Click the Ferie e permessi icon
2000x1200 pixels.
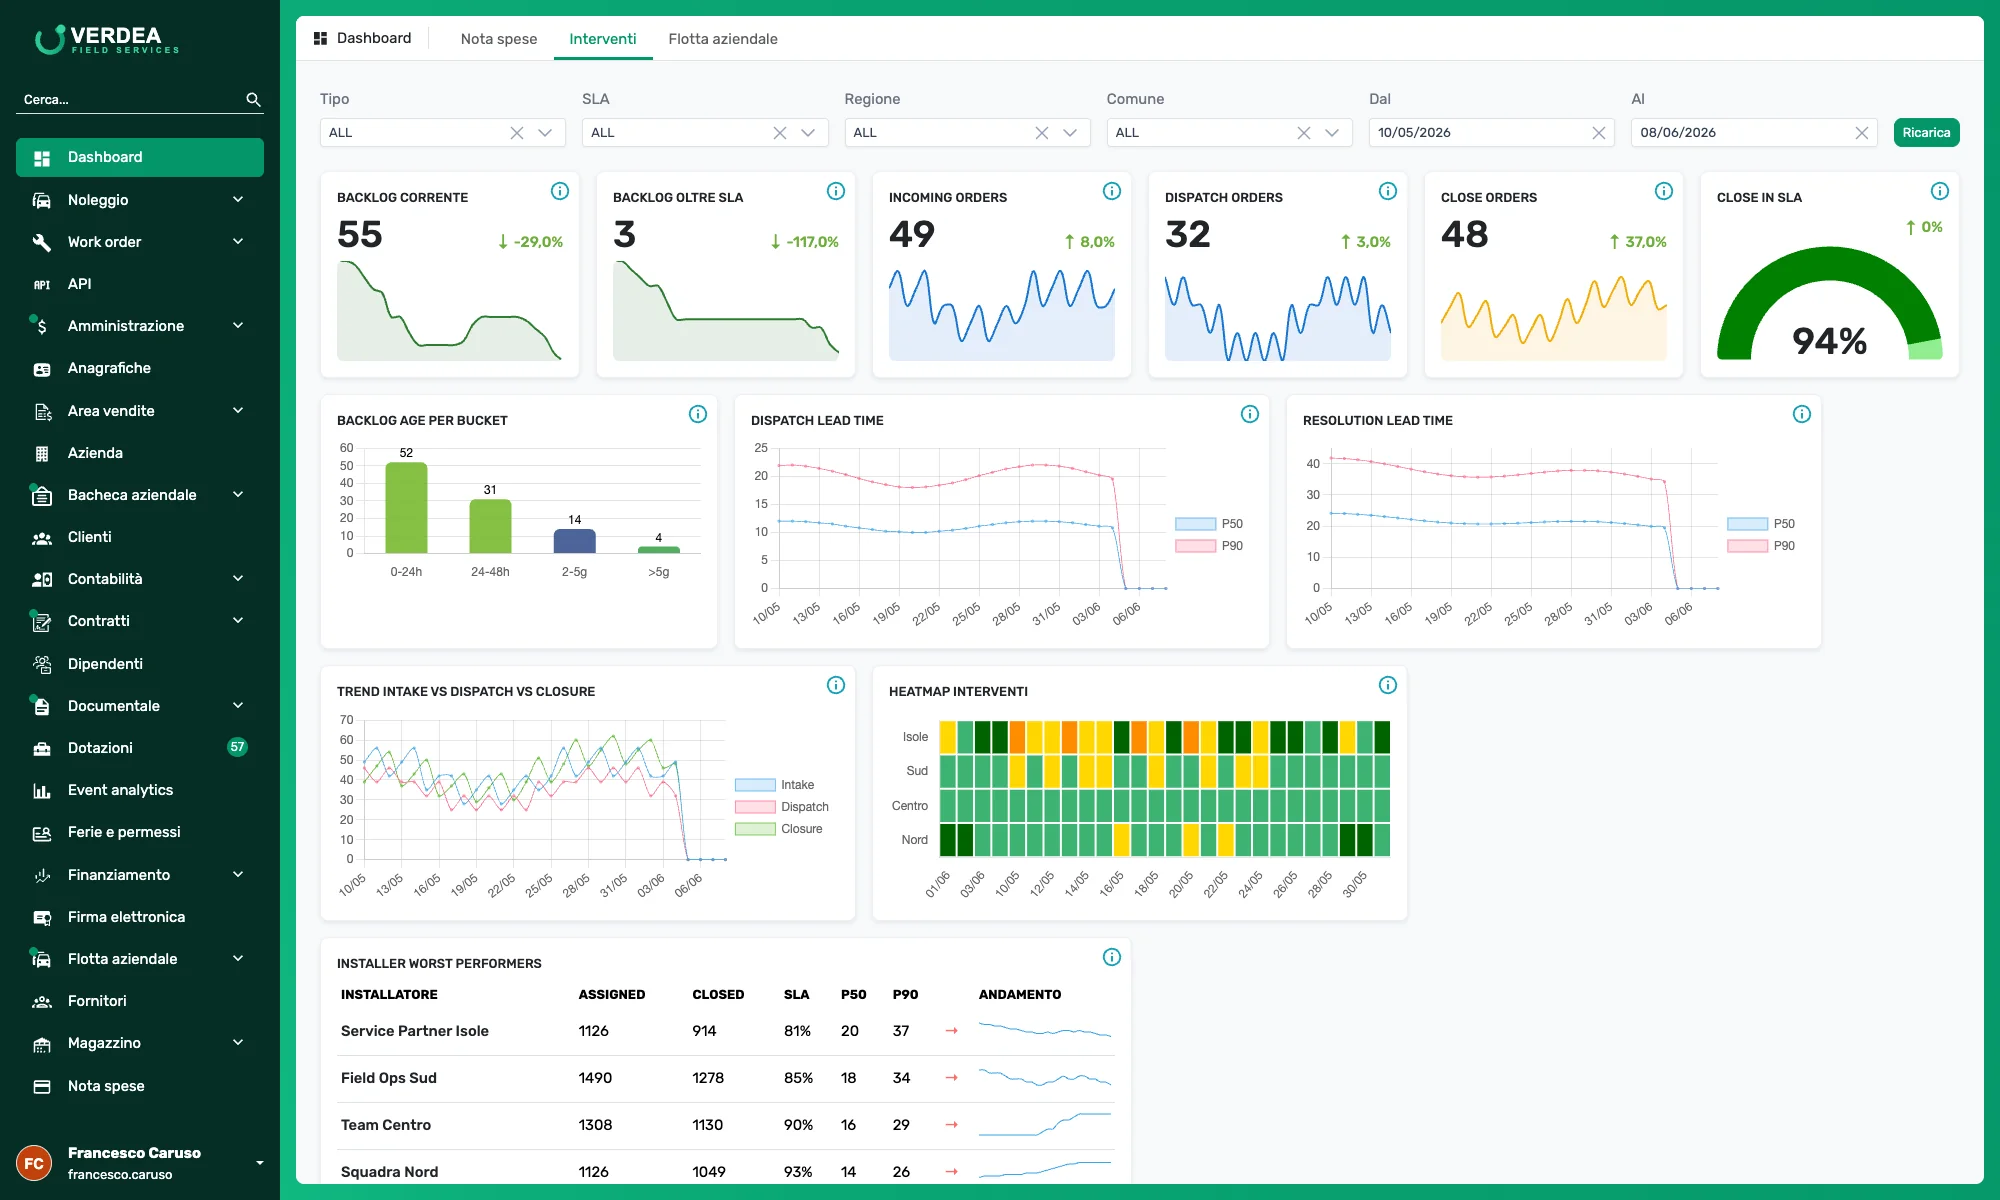42,833
